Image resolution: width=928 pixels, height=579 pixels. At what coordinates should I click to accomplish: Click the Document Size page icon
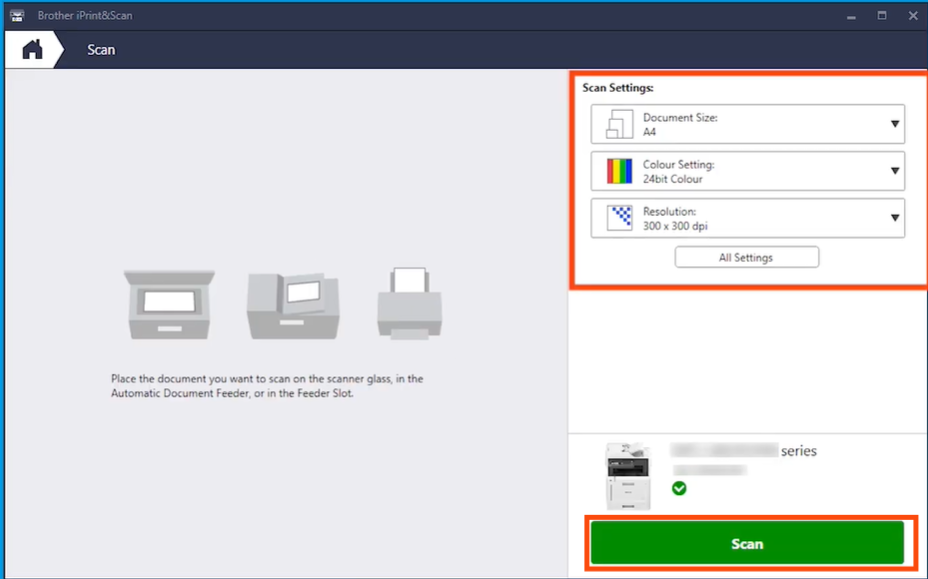pos(619,124)
